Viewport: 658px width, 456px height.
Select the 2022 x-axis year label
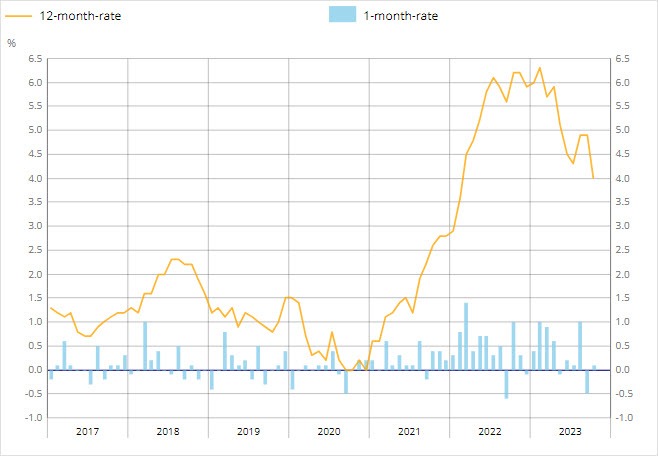tap(490, 431)
